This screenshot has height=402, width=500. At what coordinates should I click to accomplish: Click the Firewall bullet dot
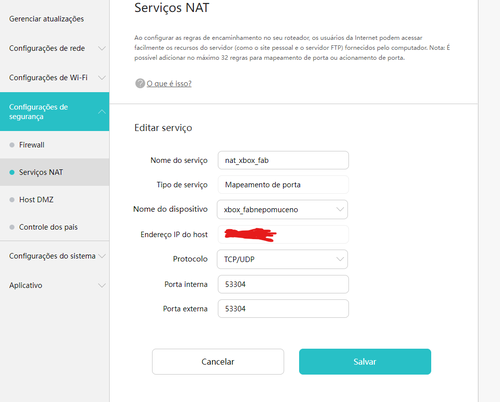click(12, 145)
